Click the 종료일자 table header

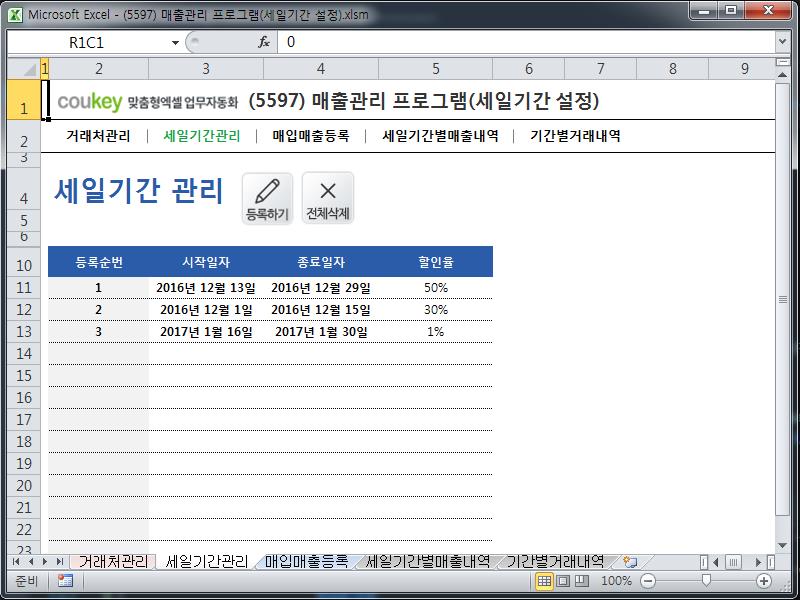[x=321, y=262]
